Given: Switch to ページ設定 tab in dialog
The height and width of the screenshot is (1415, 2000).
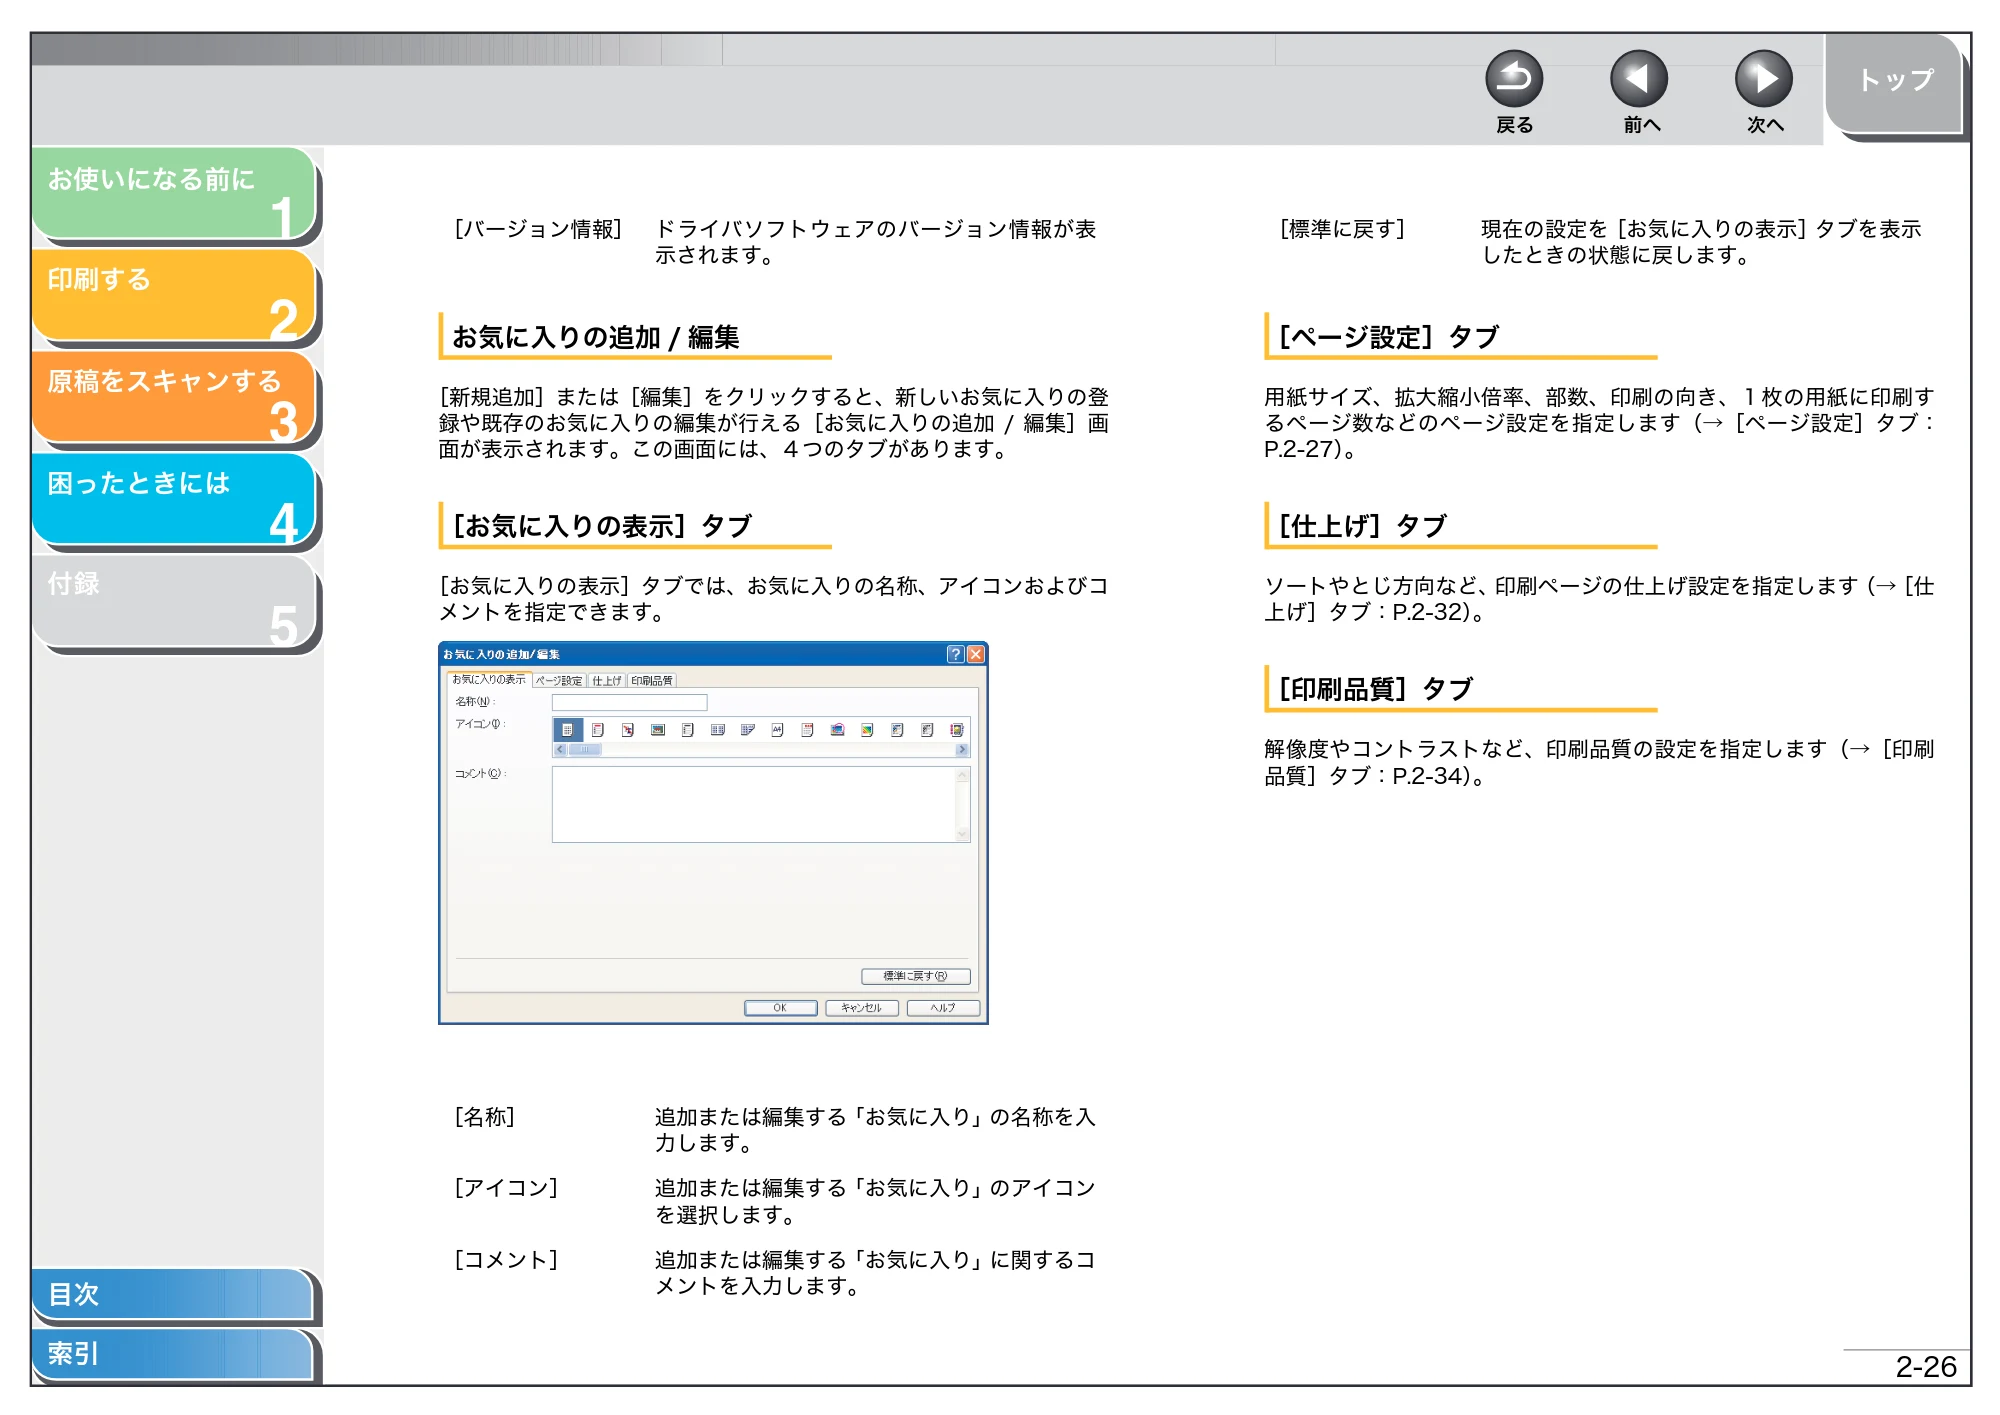Looking at the screenshot, I should [x=559, y=681].
